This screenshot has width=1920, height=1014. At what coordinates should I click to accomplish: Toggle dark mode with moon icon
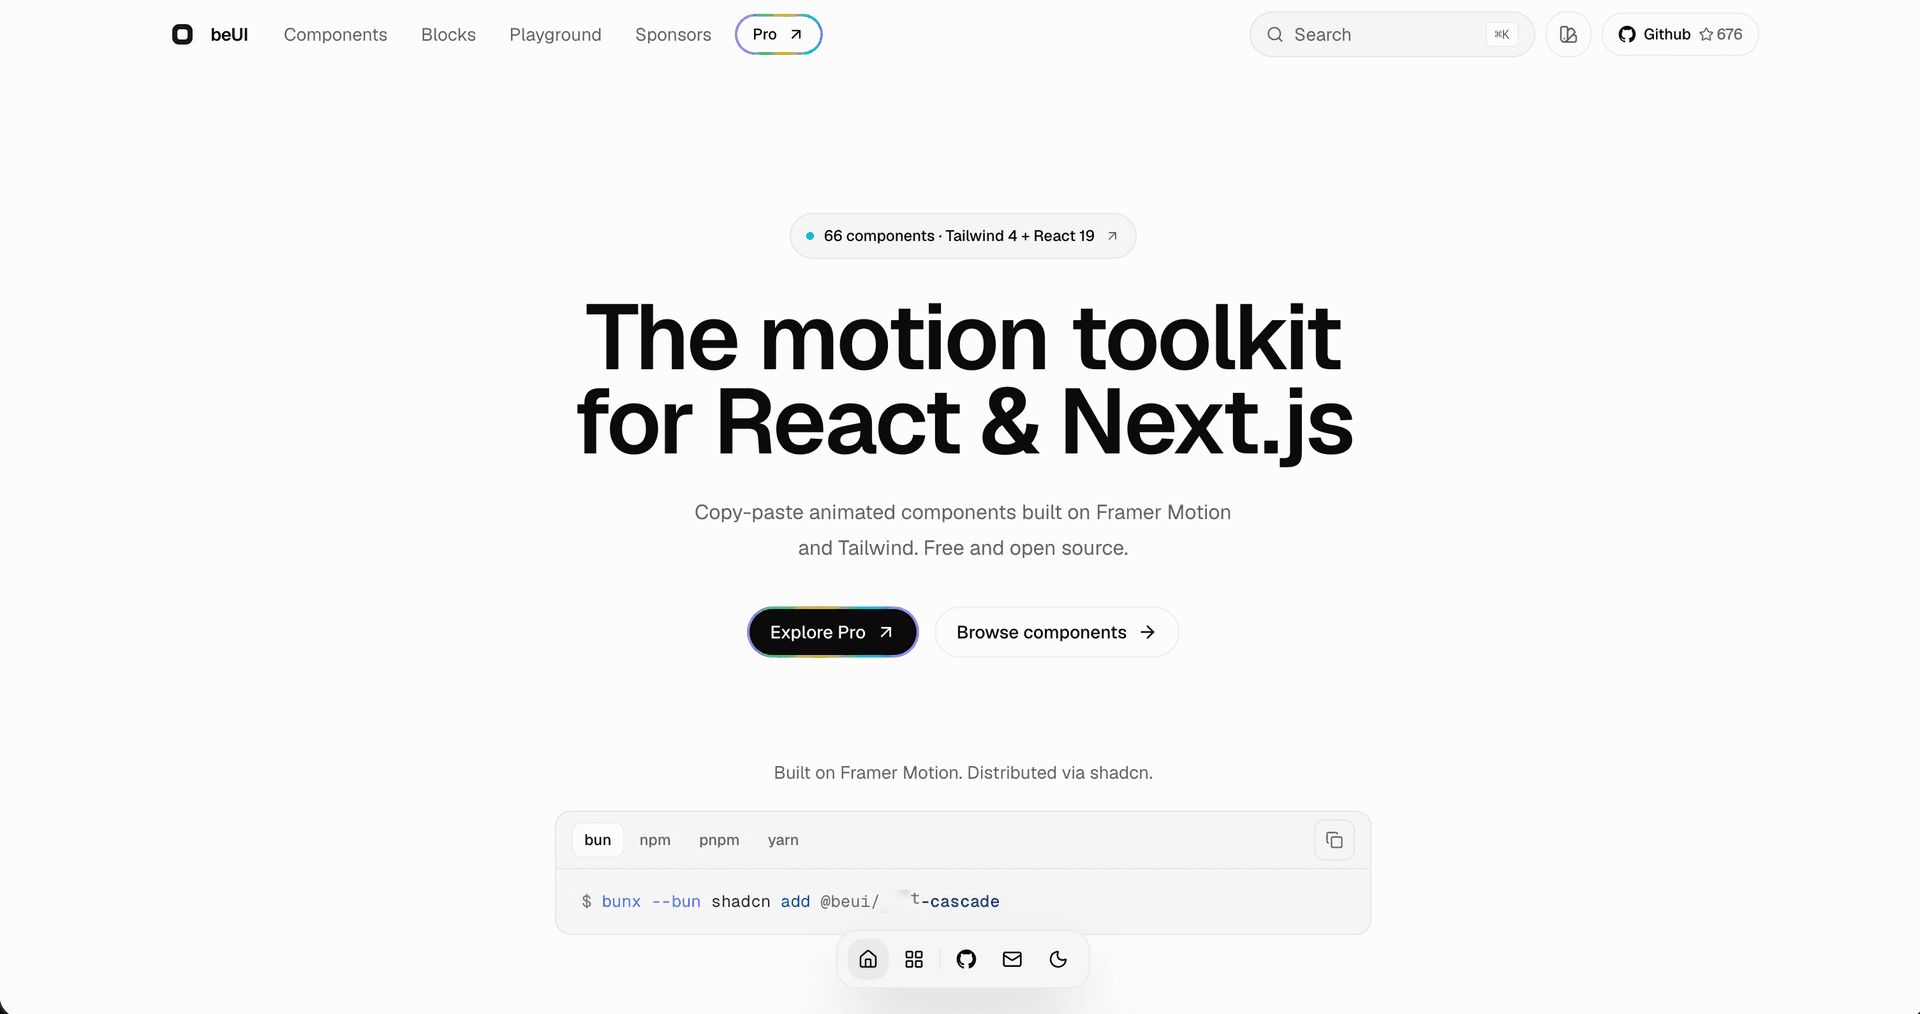point(1058,959)
